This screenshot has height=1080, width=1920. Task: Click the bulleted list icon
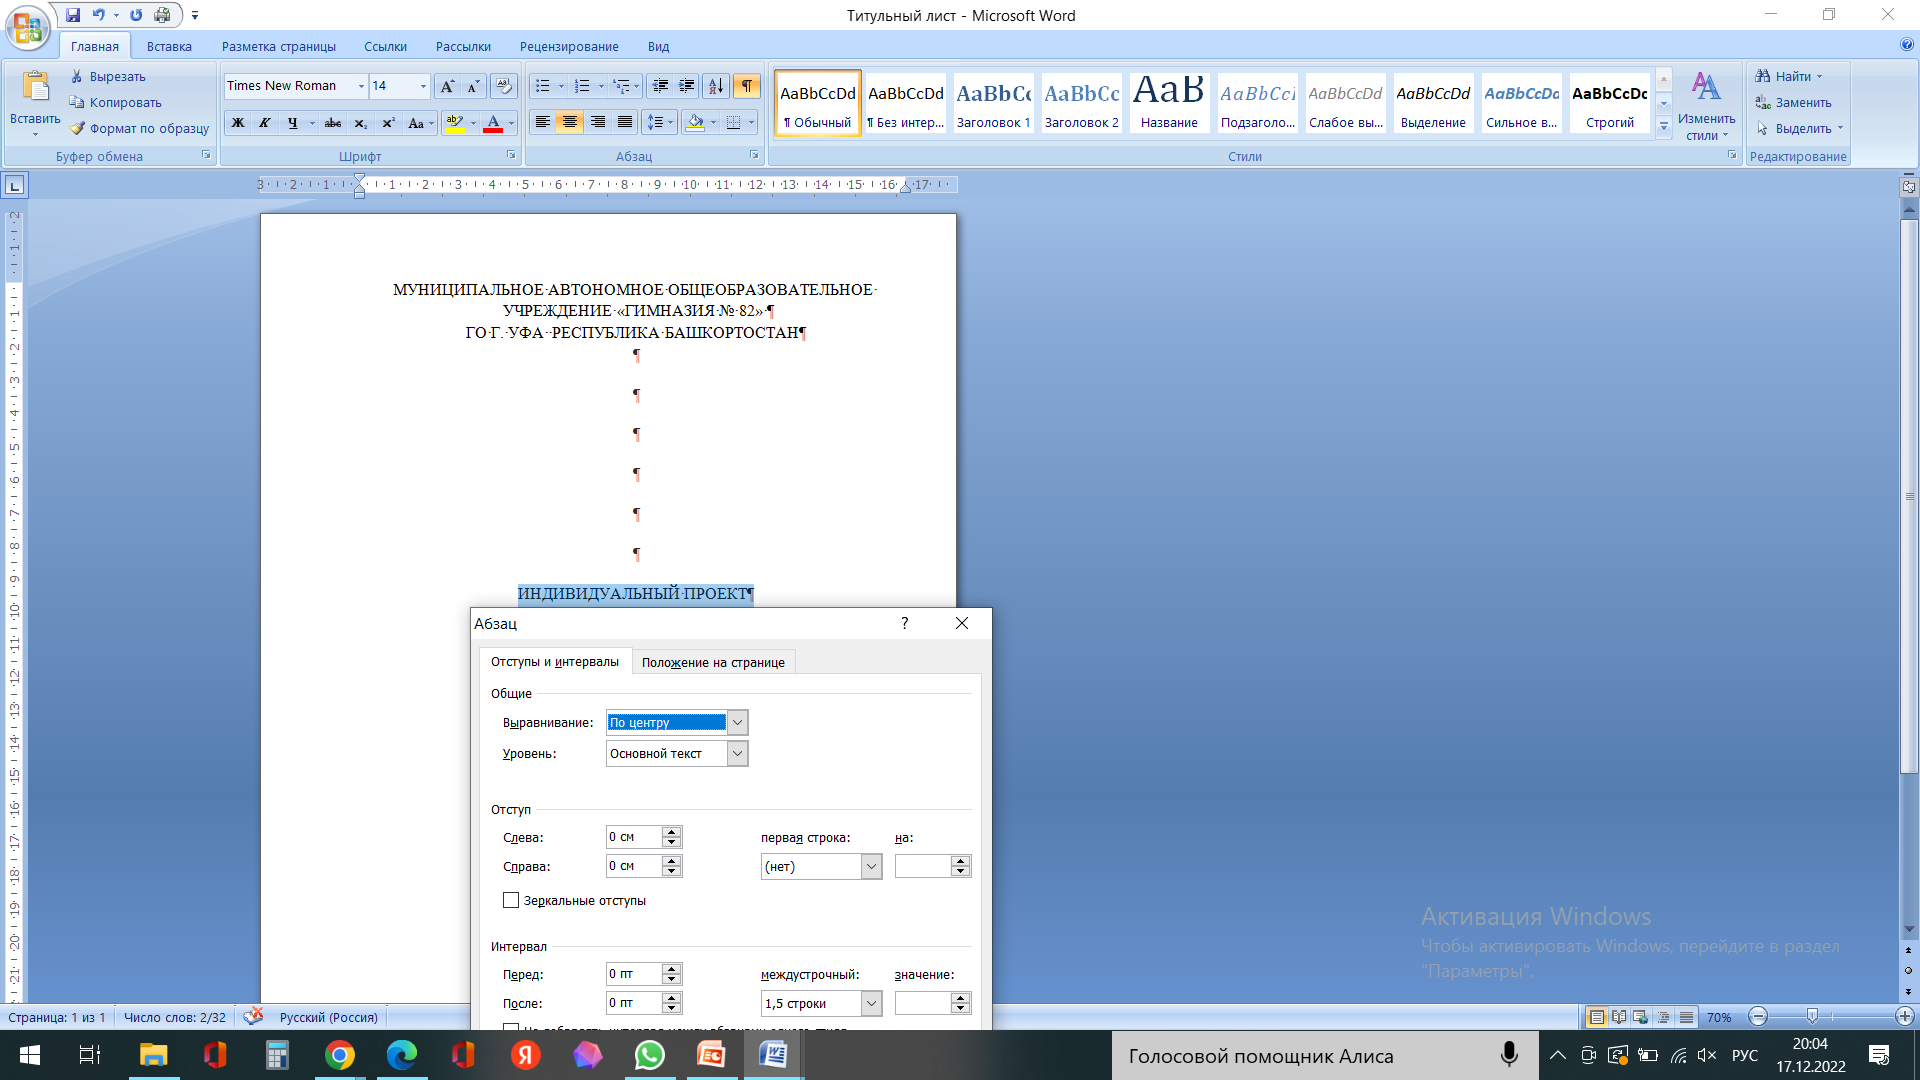[542, 86]
